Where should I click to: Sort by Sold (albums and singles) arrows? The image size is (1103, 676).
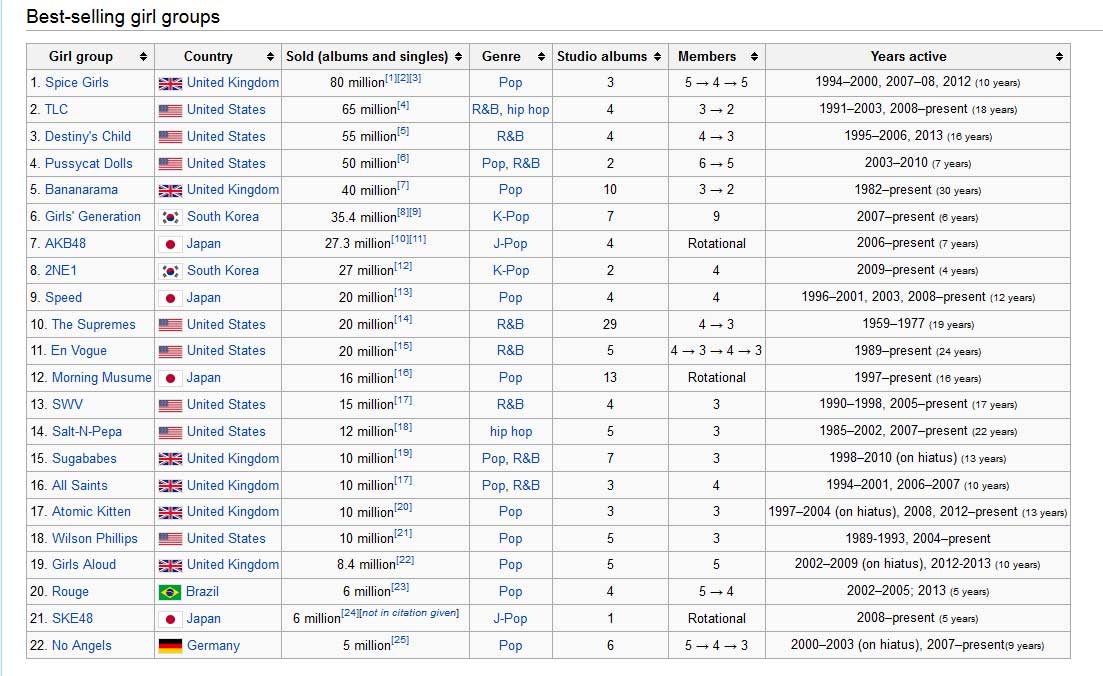click(459, 57)
